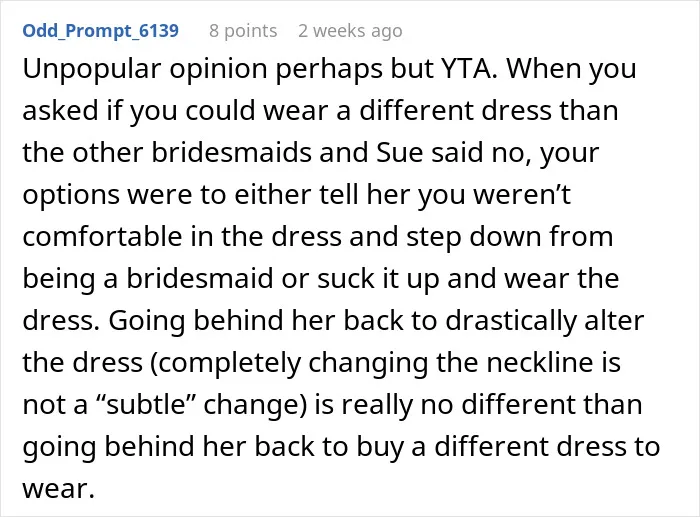Click the "8 points" score label
700x517 pixels.
pyautogui.click(x=243, y=31)
